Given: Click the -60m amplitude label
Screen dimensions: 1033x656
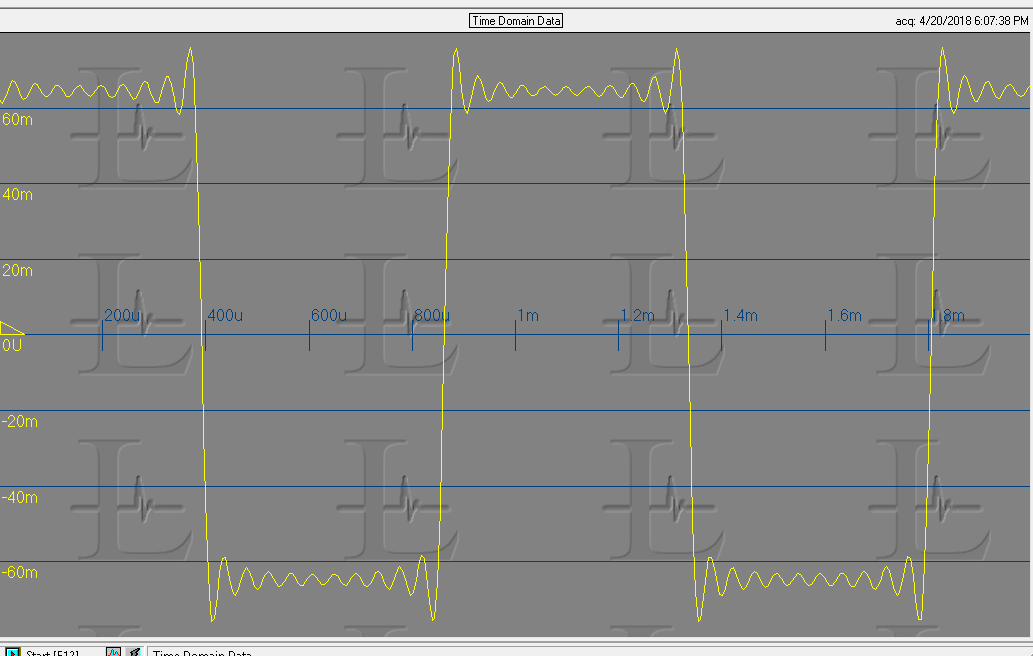Looking at the screenshot, I should click(20, 572).
